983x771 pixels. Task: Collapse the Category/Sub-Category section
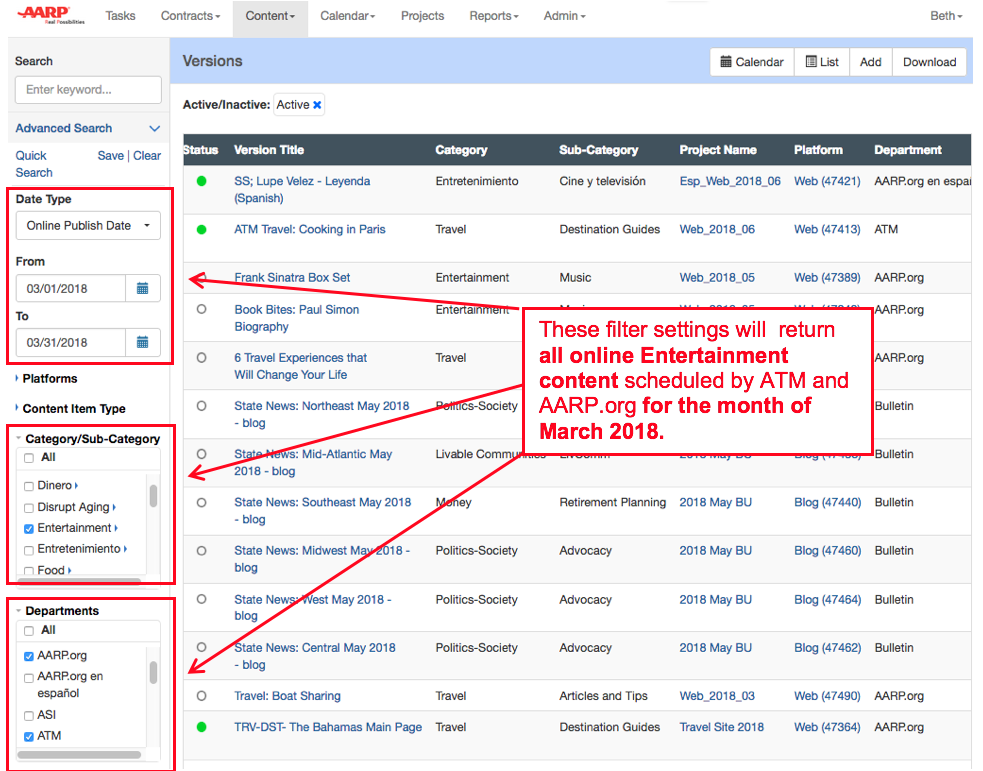click(88, 439)
